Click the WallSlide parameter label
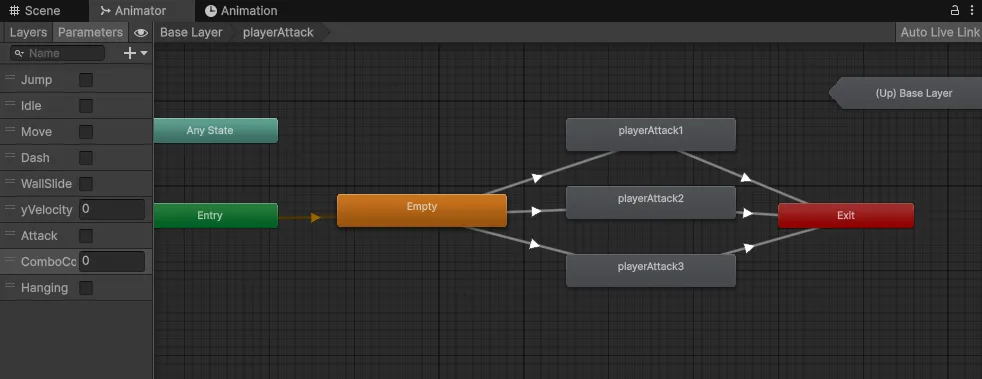The width and height of the screenshot is (982, 379). pyautogui.click(x=46, y=184)
